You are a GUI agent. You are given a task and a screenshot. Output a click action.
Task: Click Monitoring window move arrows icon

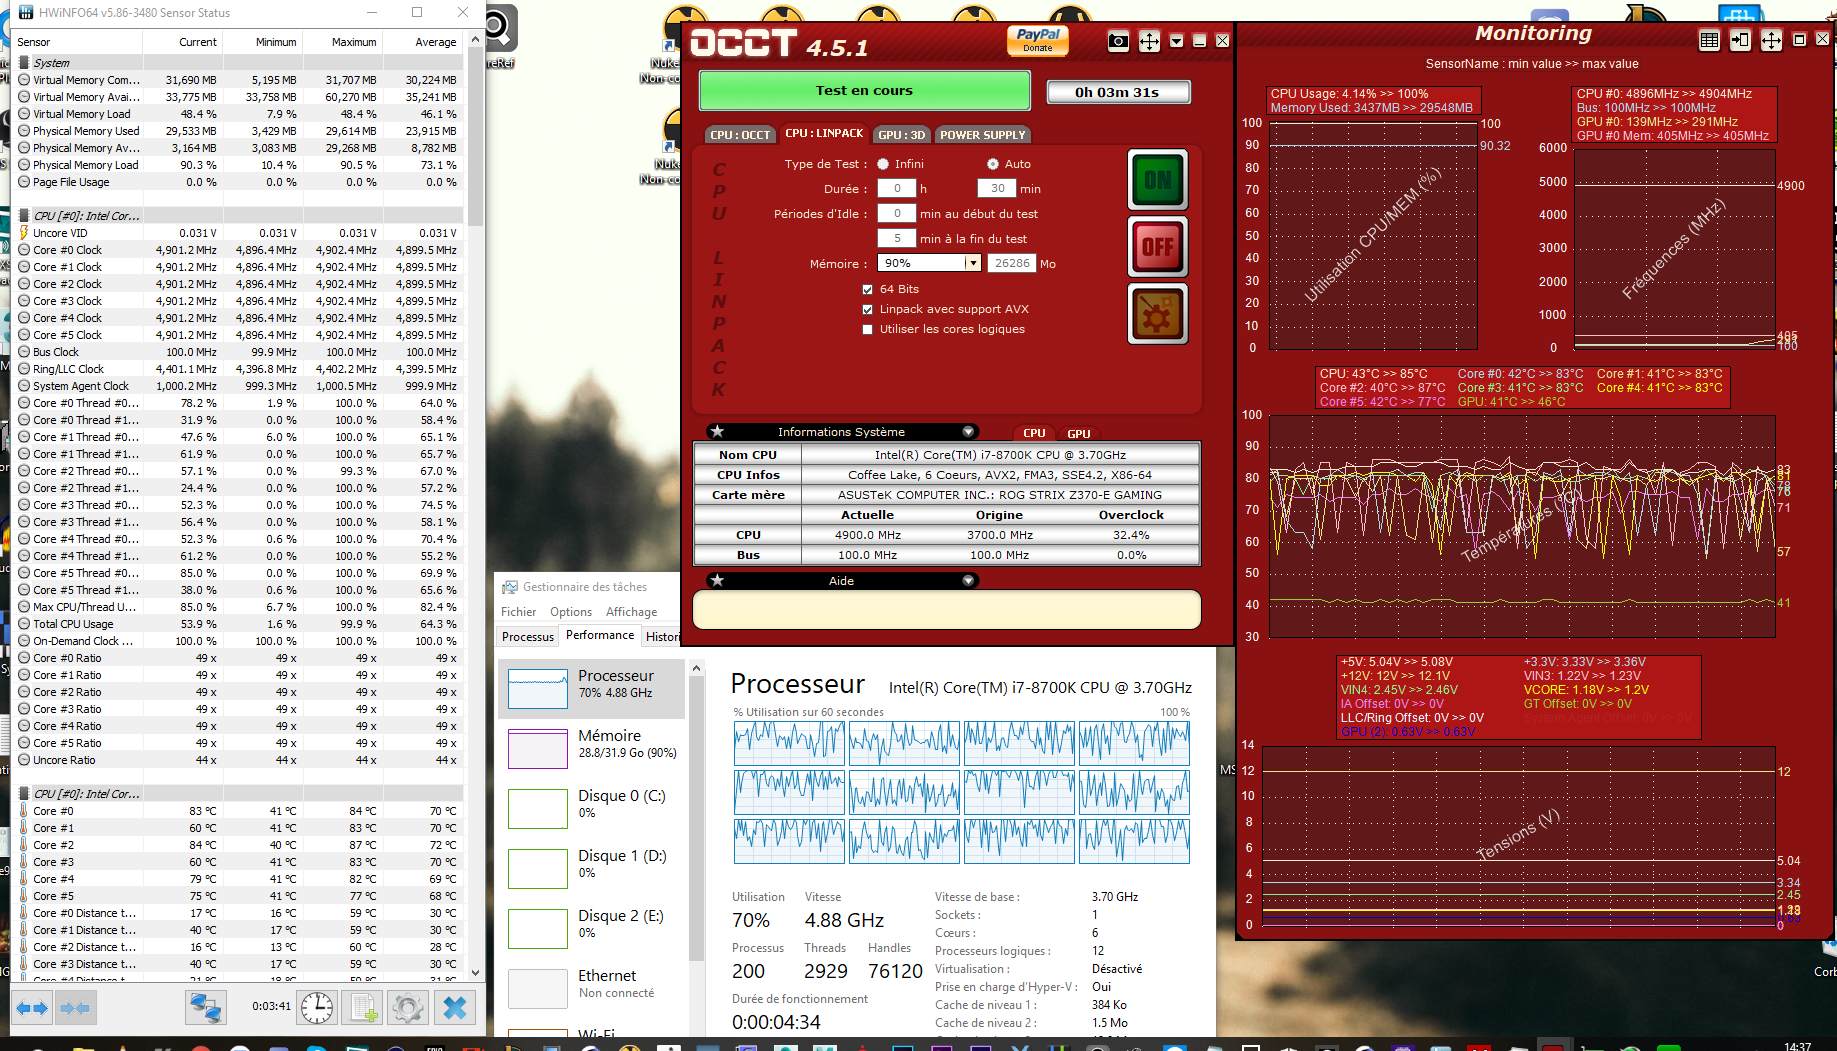(1771, 40)
